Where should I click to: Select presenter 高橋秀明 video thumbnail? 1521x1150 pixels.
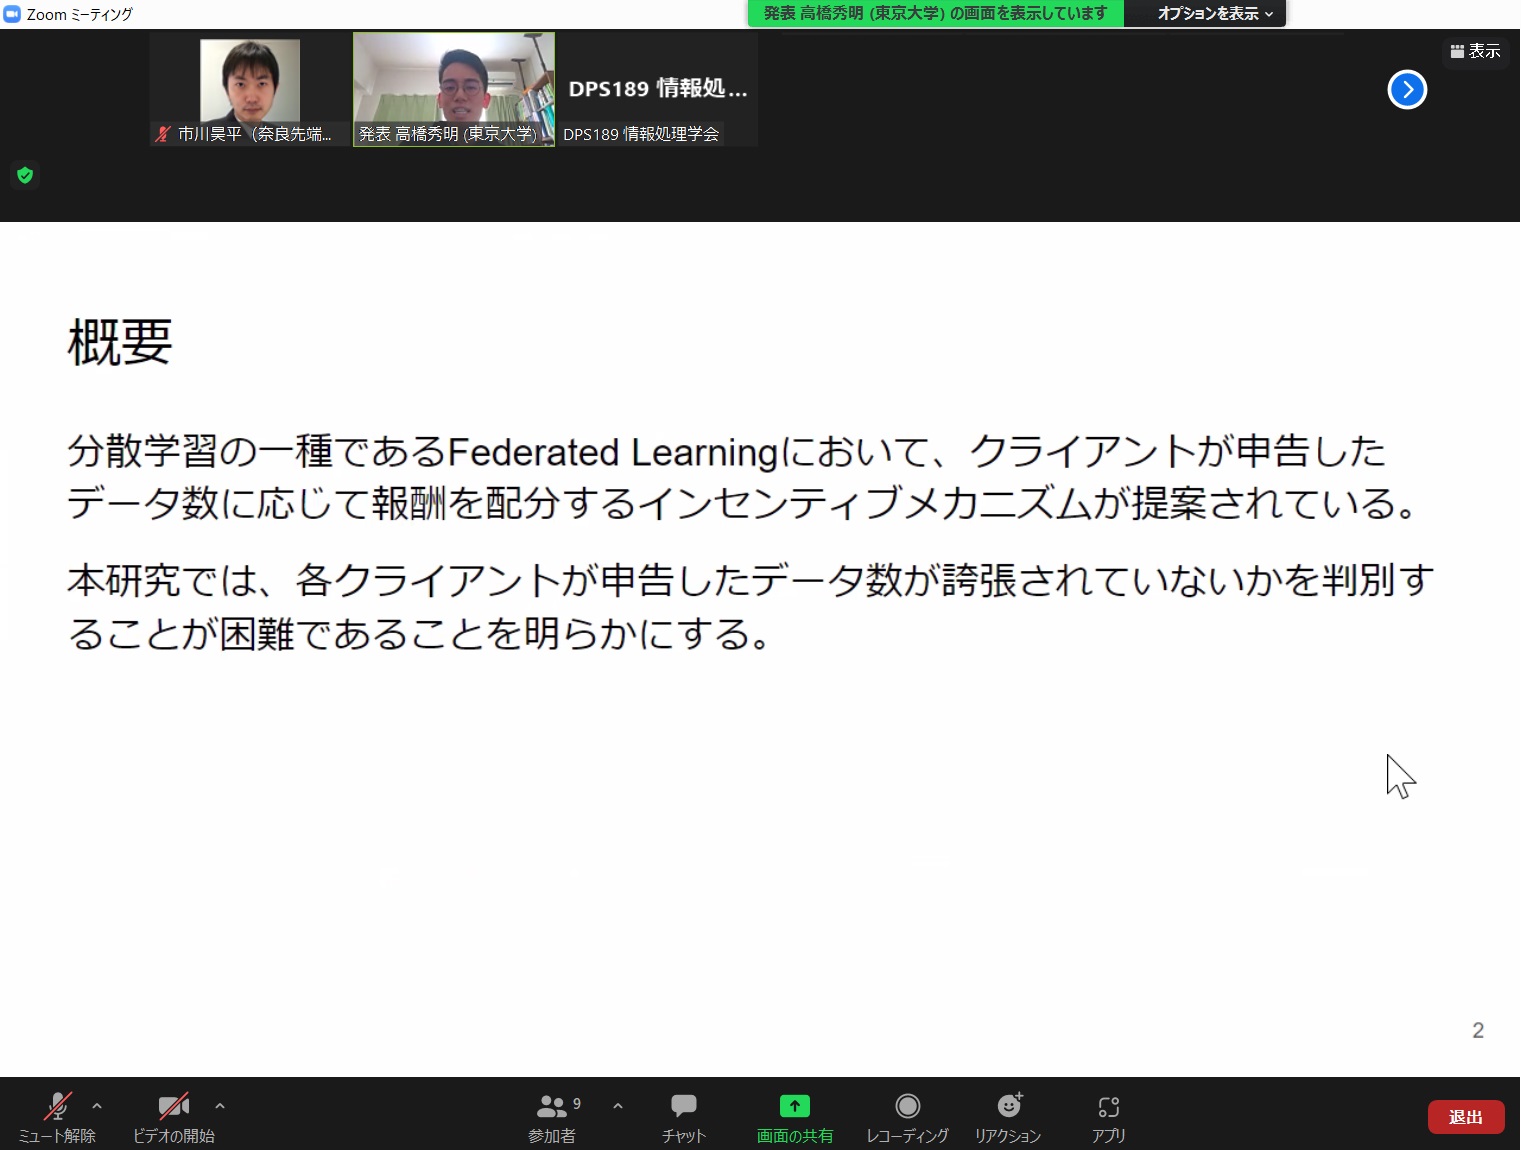(454, 89)
